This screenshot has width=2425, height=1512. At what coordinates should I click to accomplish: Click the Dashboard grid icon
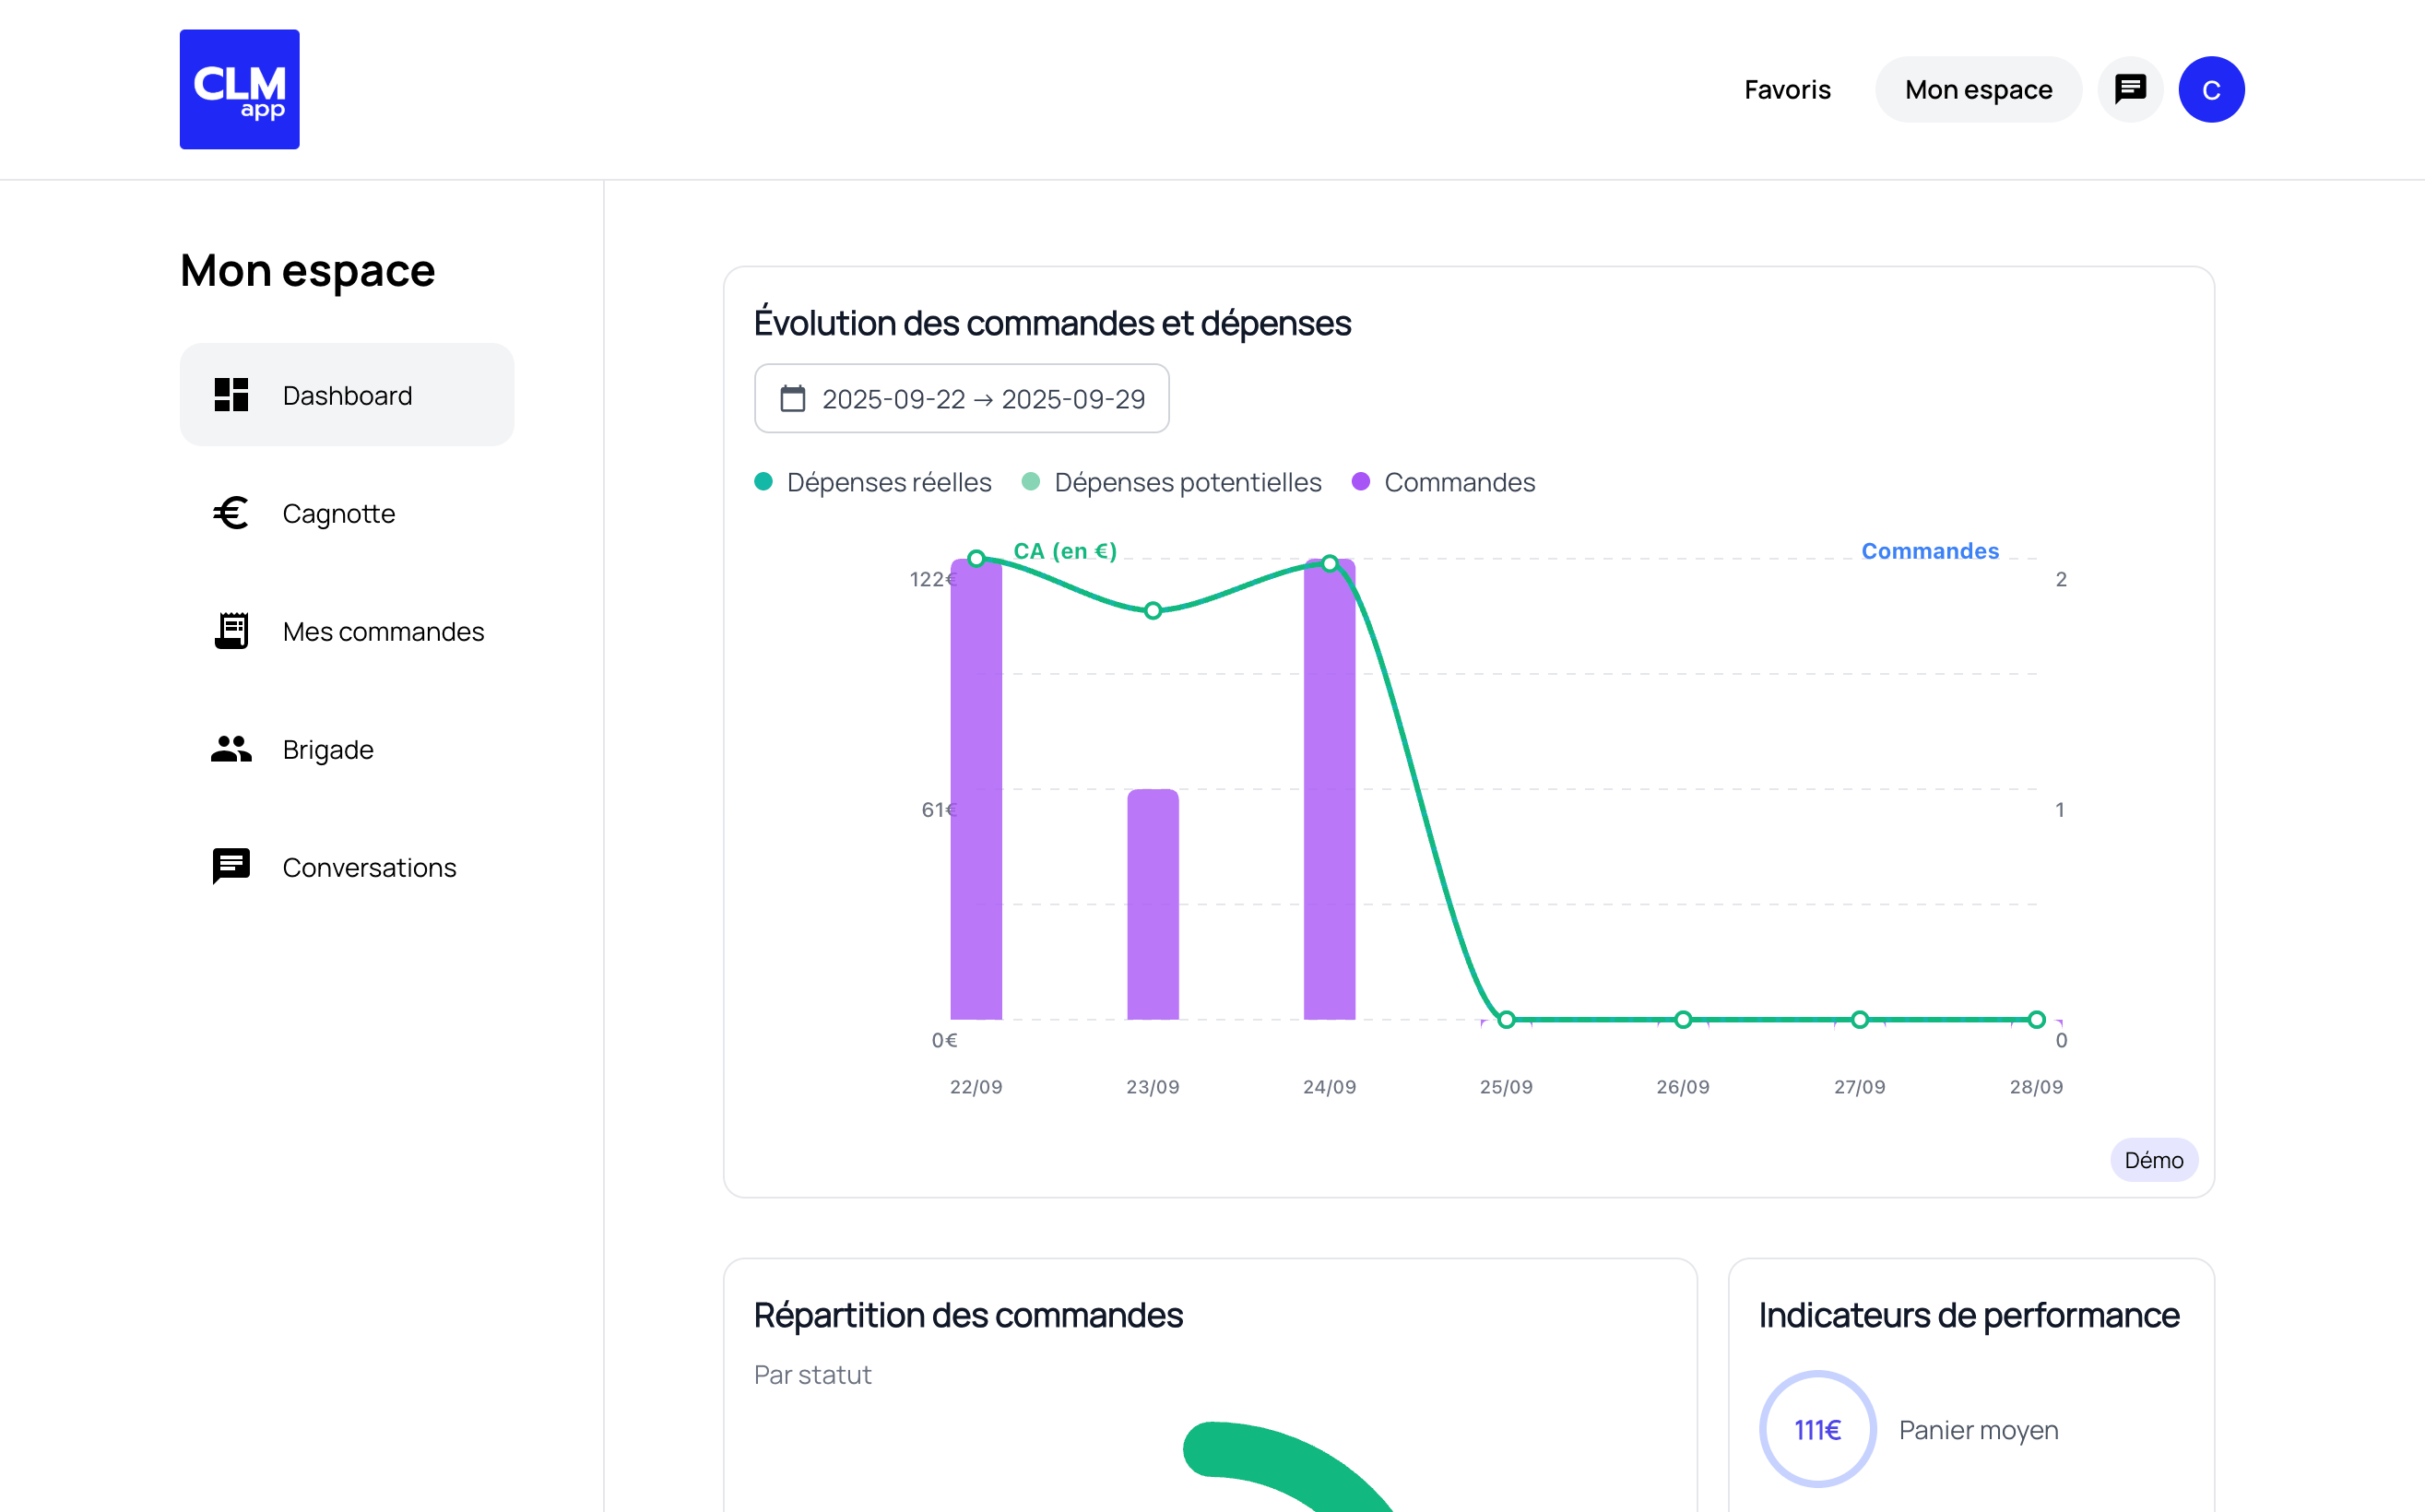click(x=231, y=395)
